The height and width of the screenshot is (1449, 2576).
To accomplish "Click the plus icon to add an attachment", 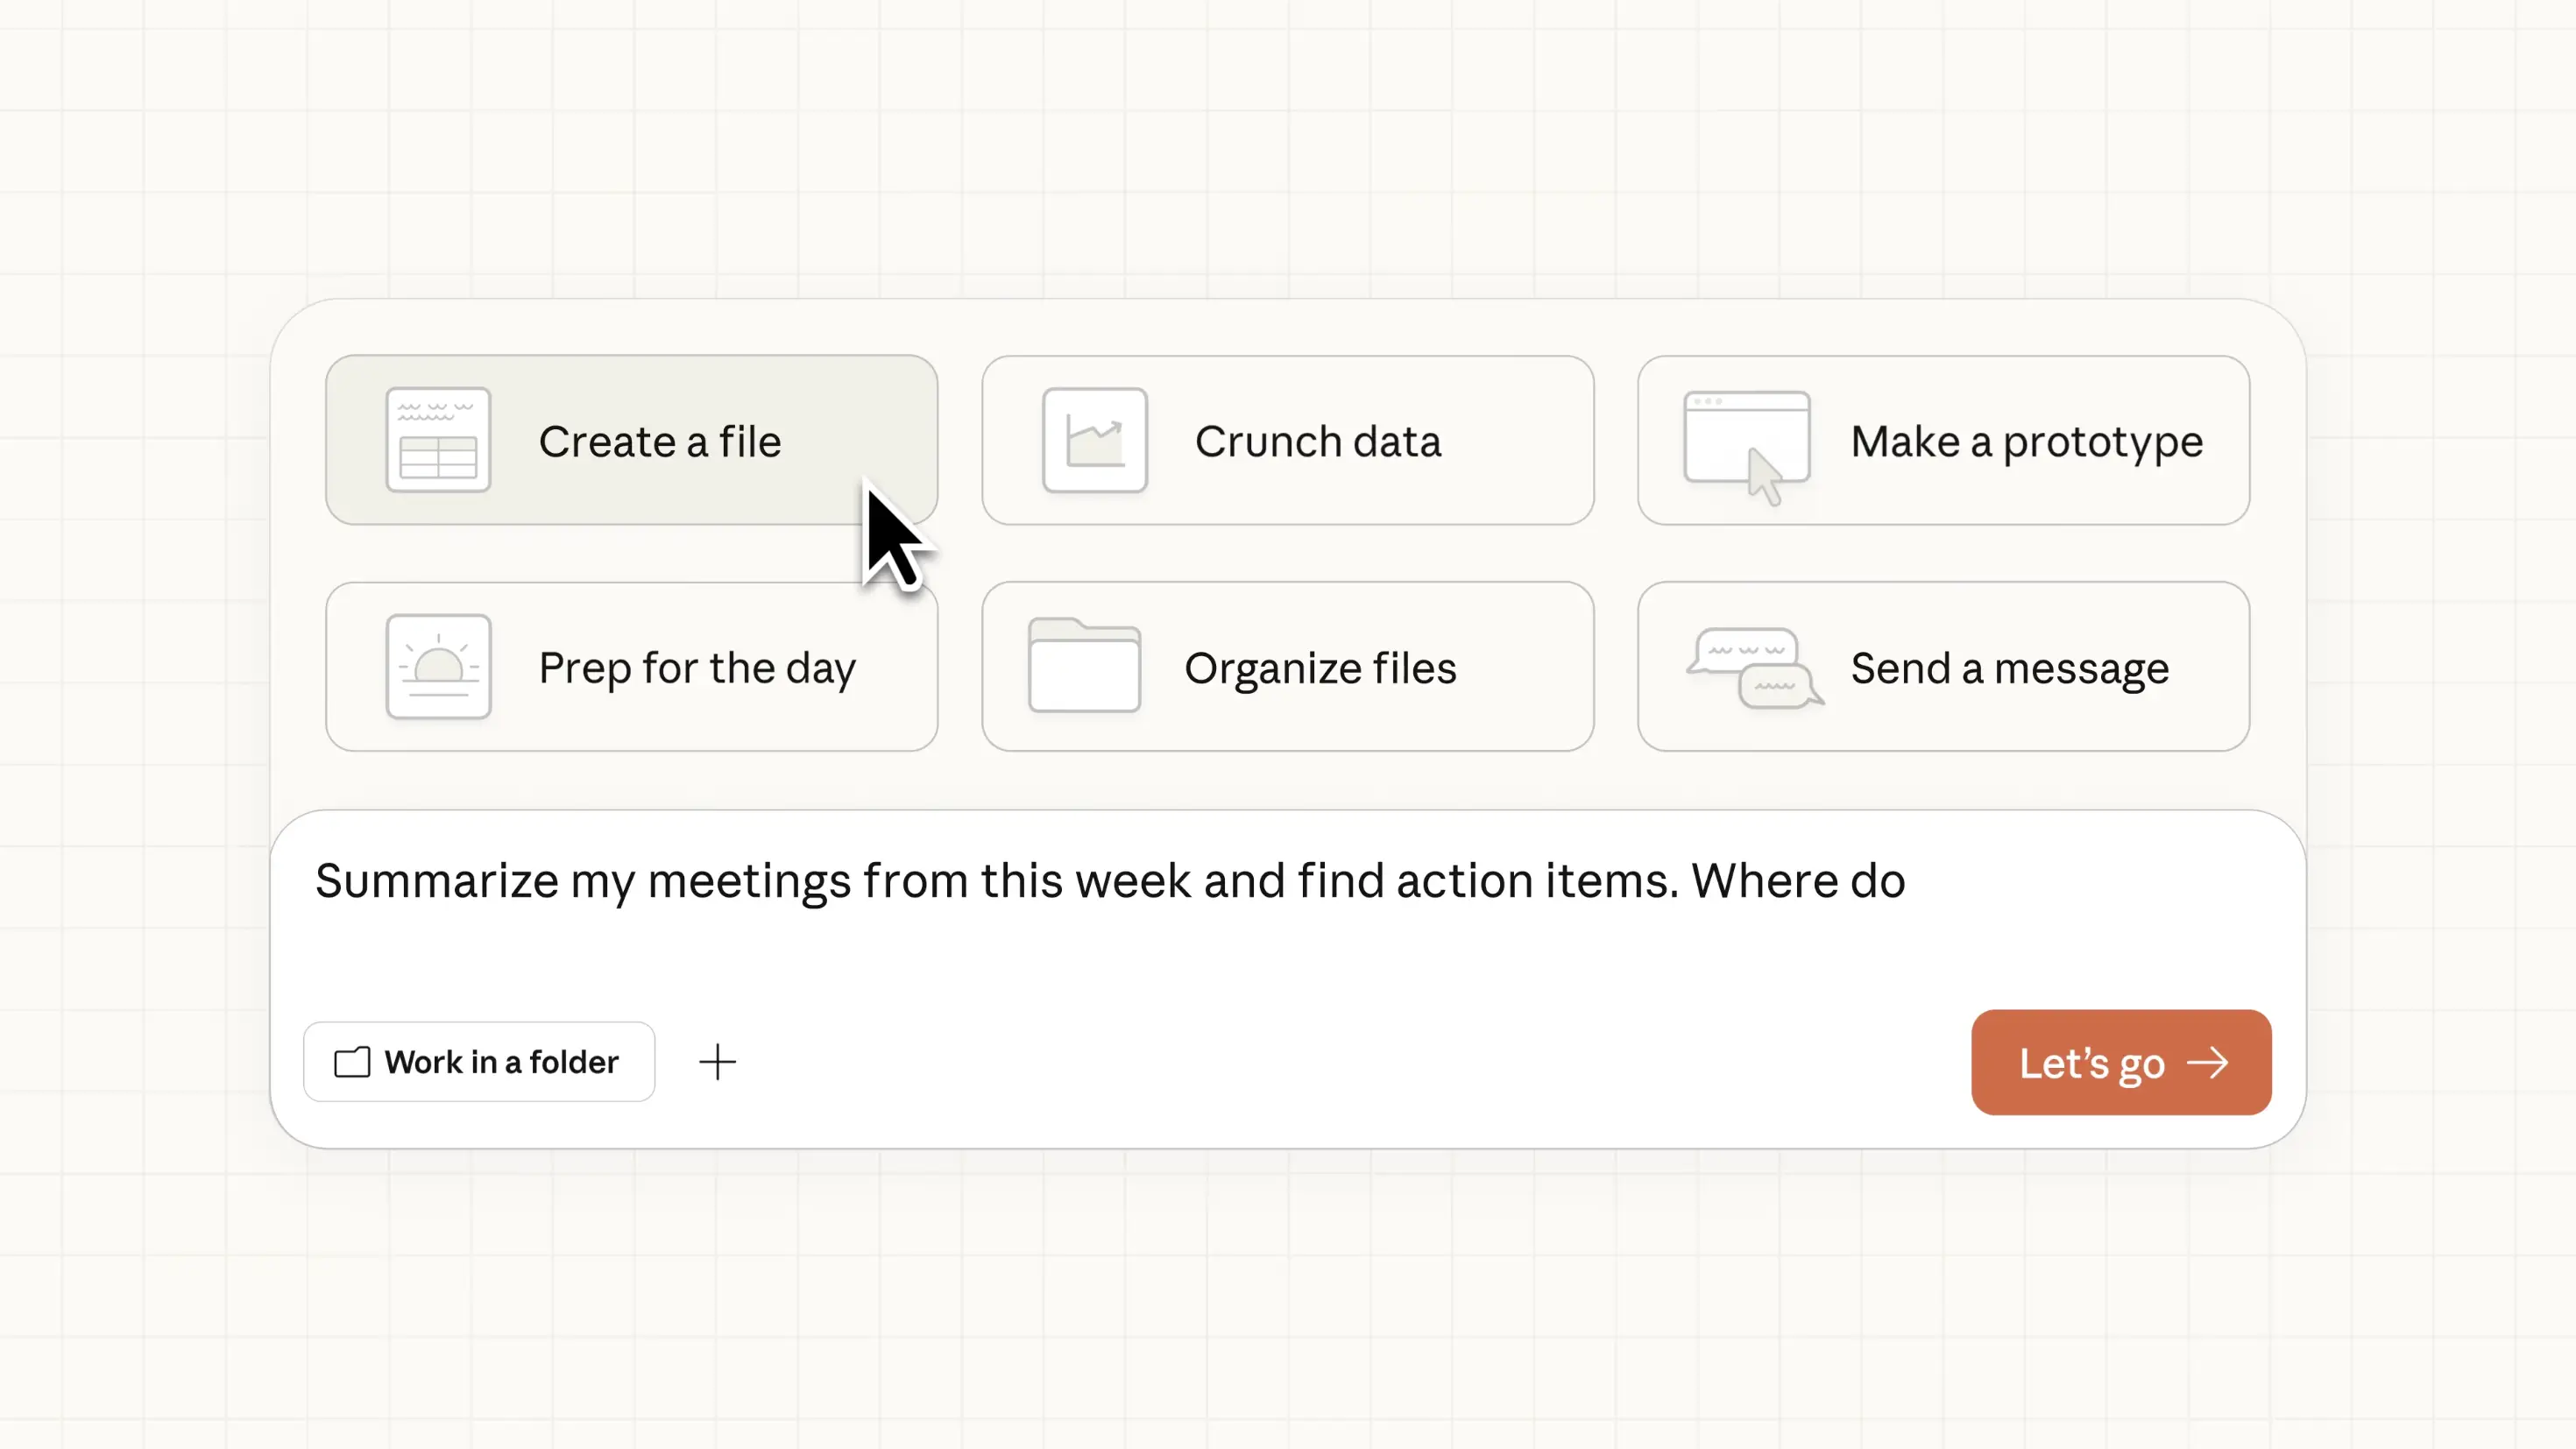I will (x=717, y=1062).
